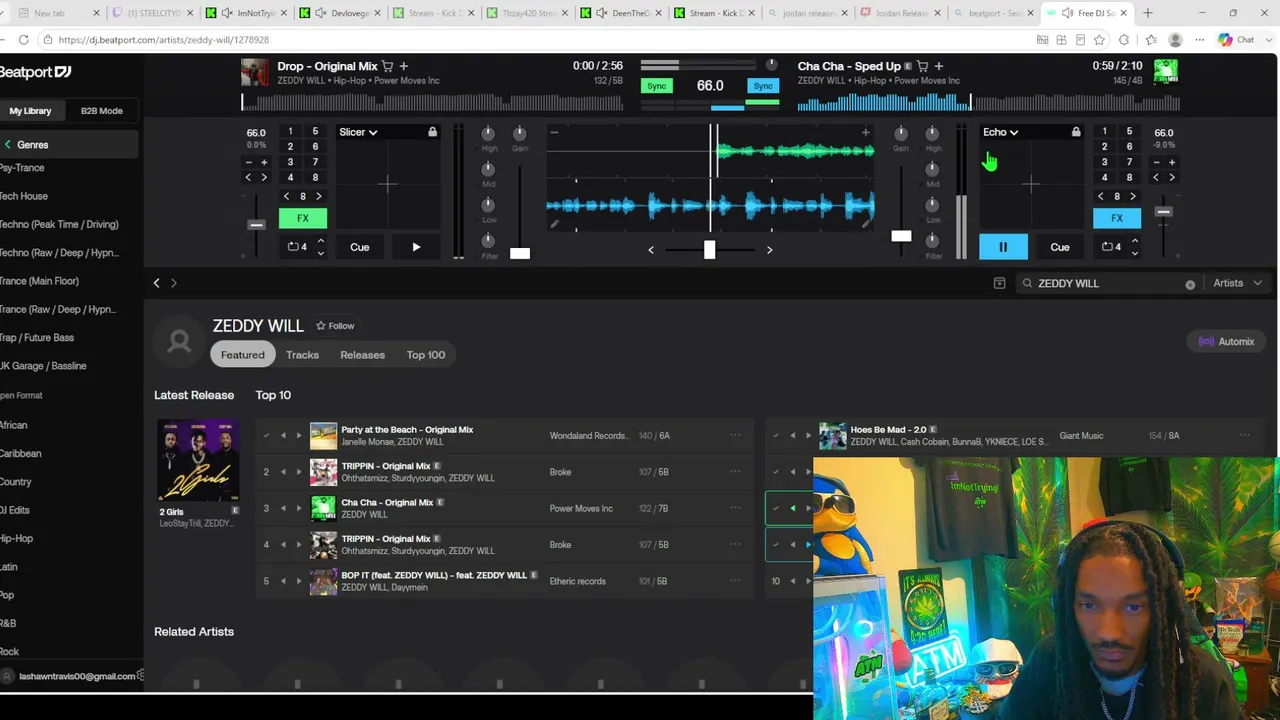Open the Slicer effect dropdown
Viewport: 1280px width, 720px height.
click(x=358, y=132)
